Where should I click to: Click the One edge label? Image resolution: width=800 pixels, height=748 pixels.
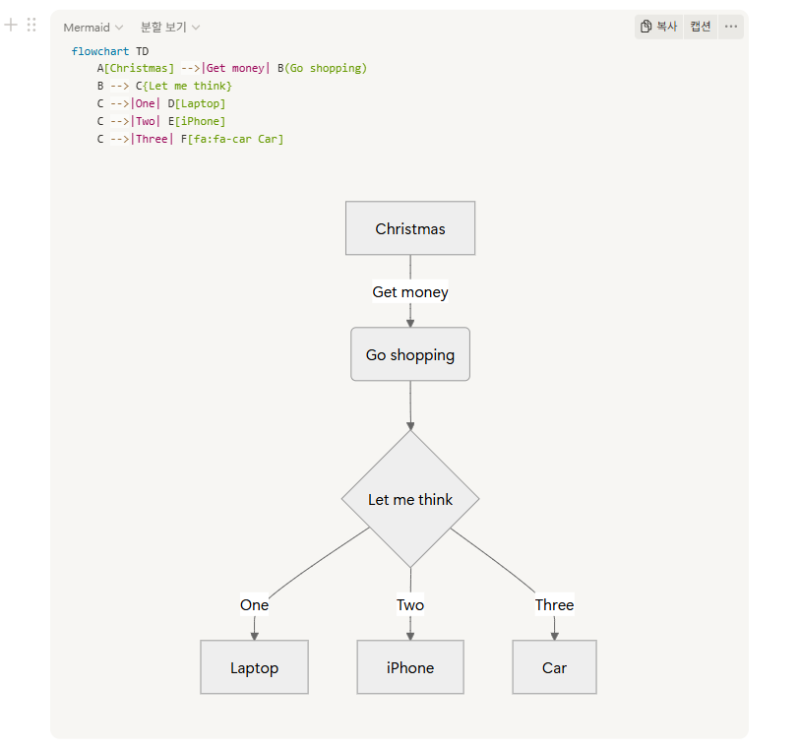pos(254,605)
